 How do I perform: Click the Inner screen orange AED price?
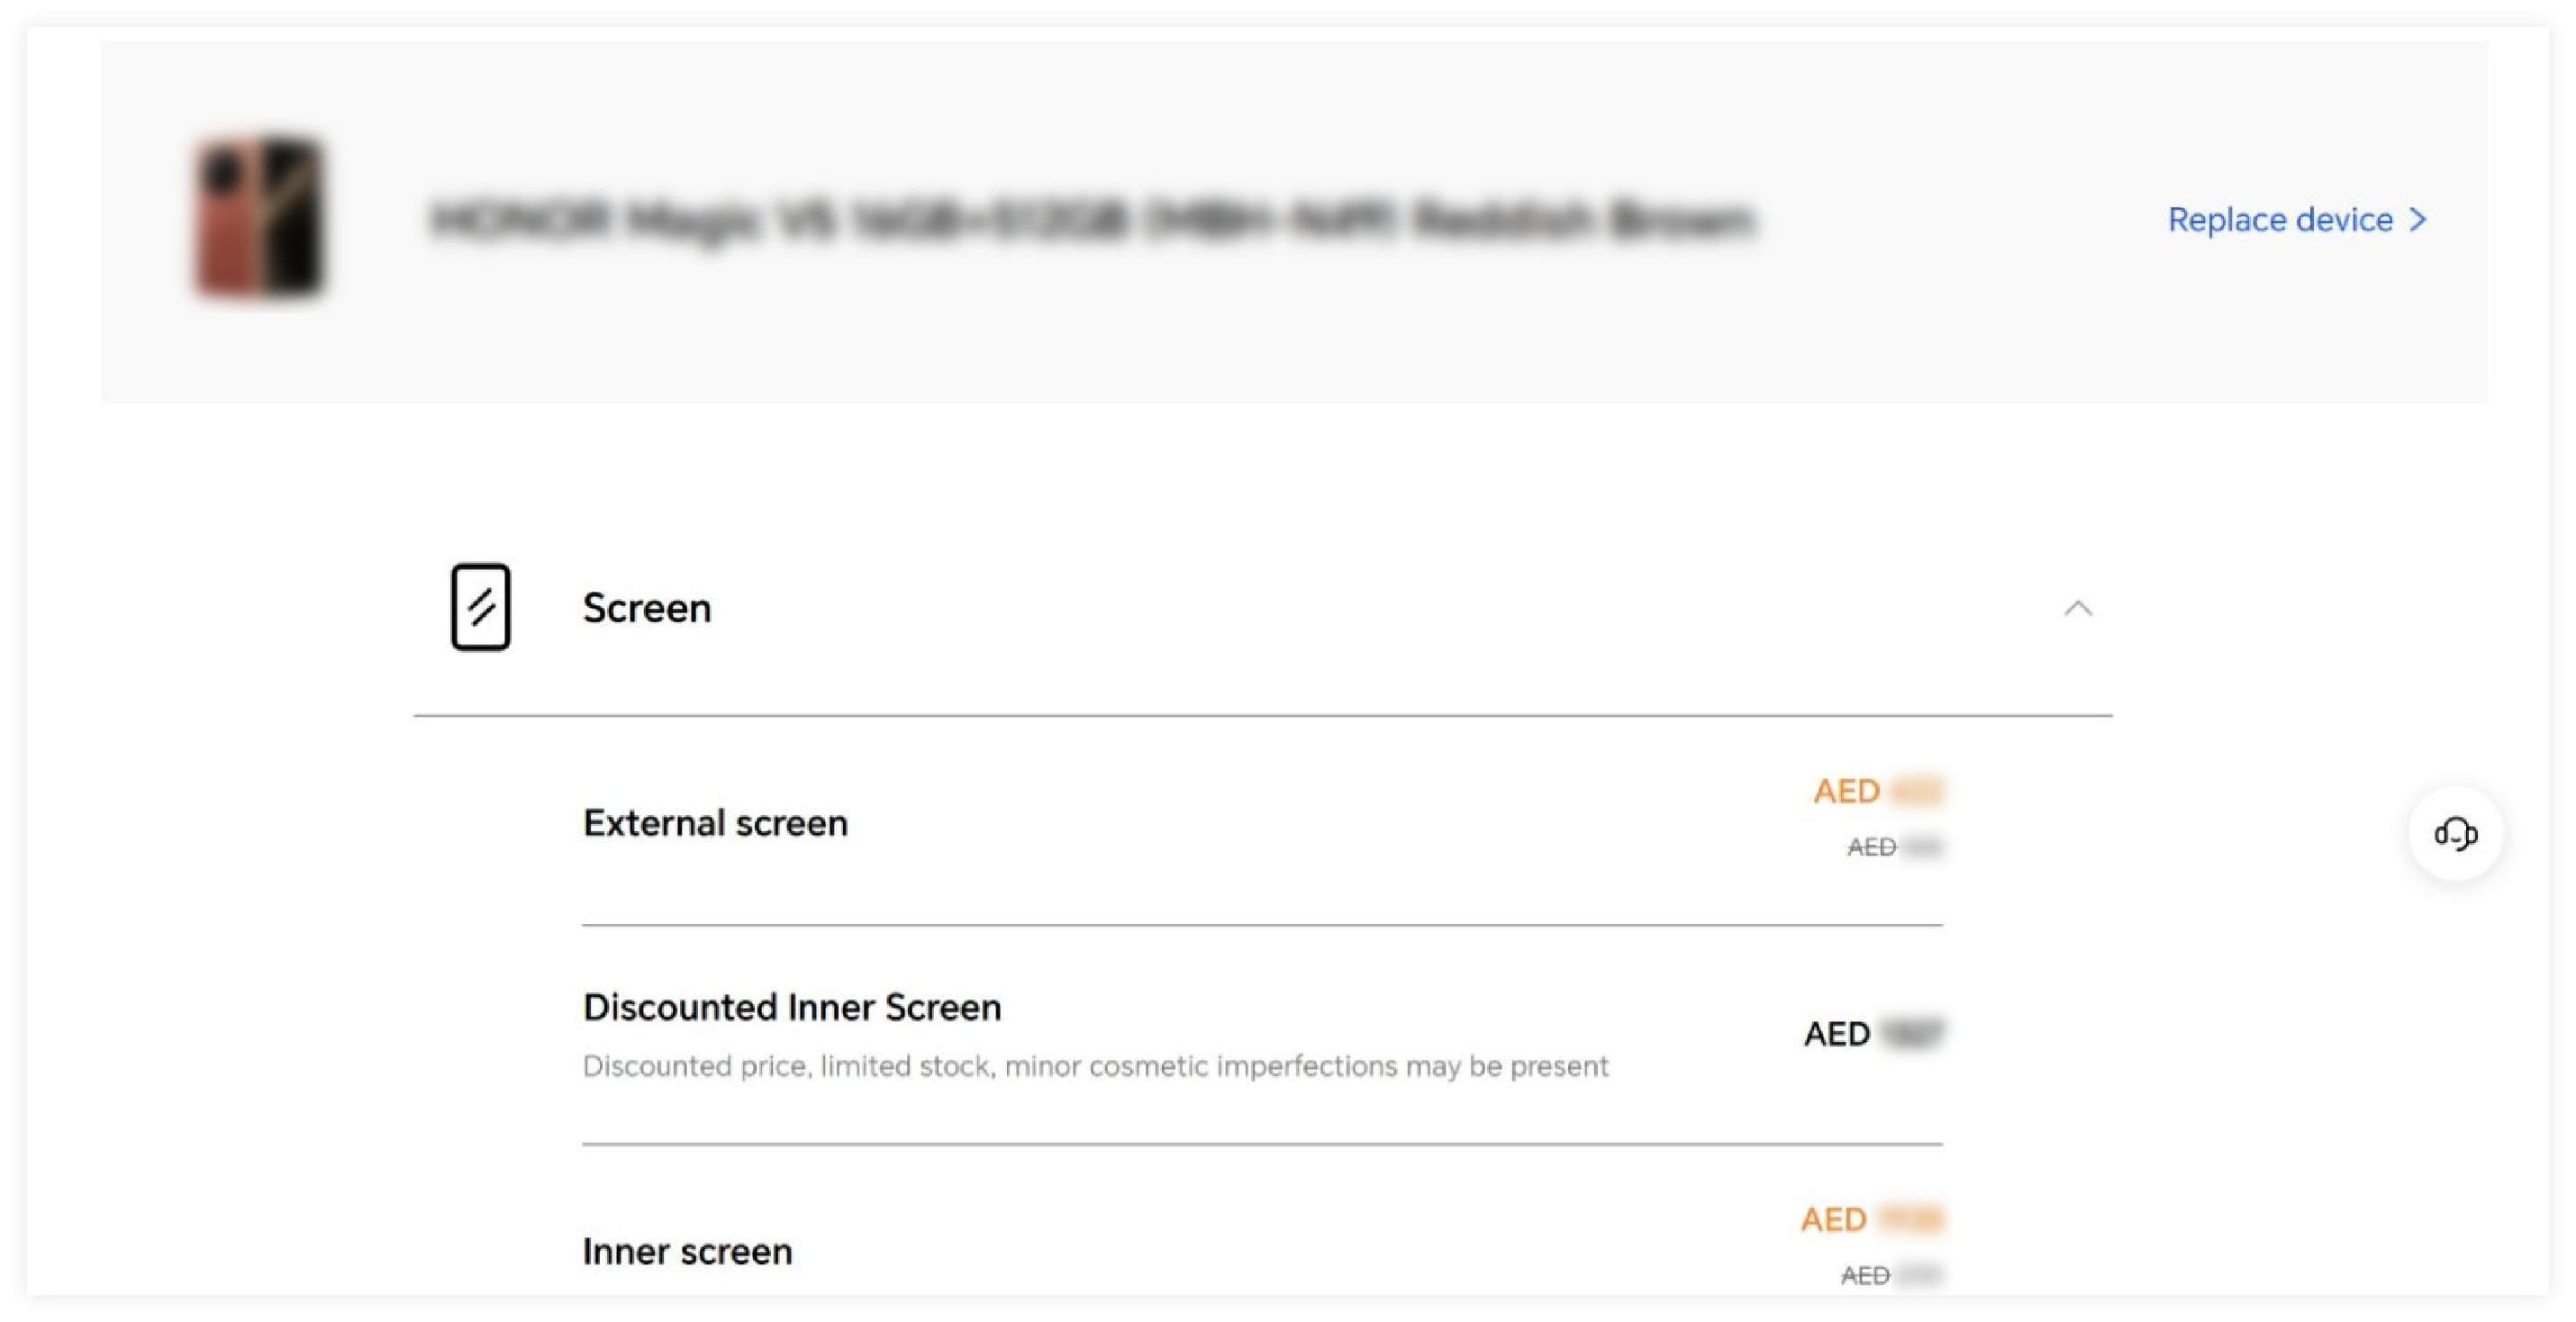point(1870,1219)
